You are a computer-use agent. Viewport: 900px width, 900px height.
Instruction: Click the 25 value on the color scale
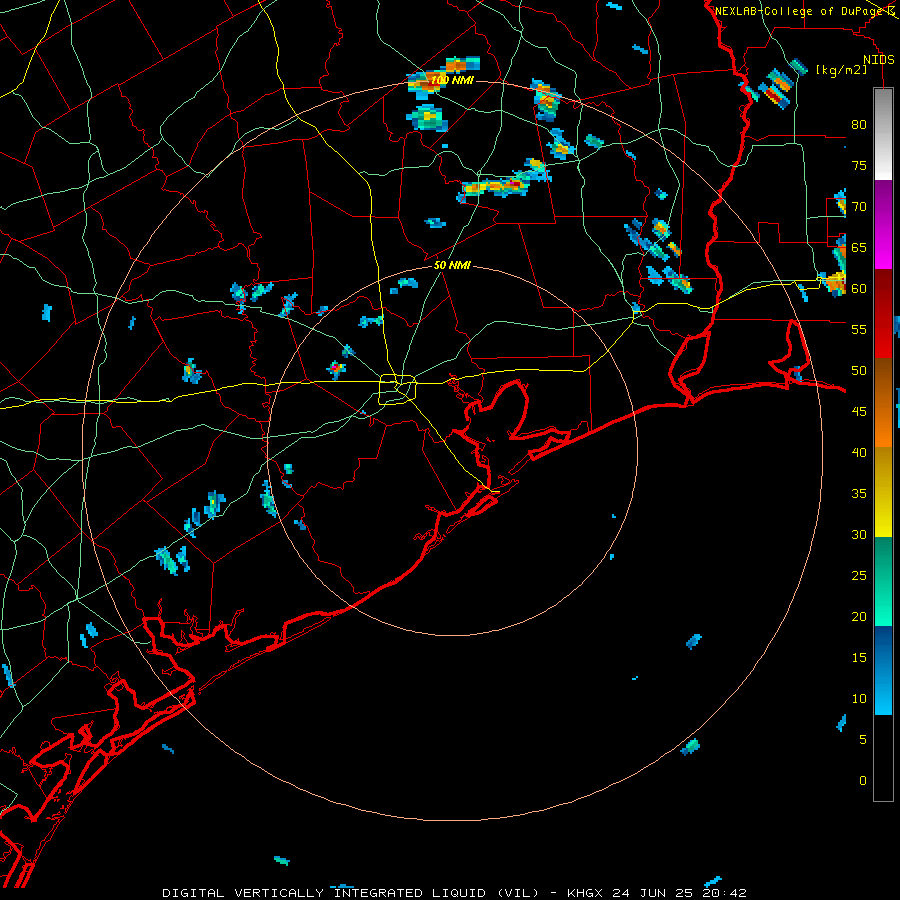[x=859, y=575]
